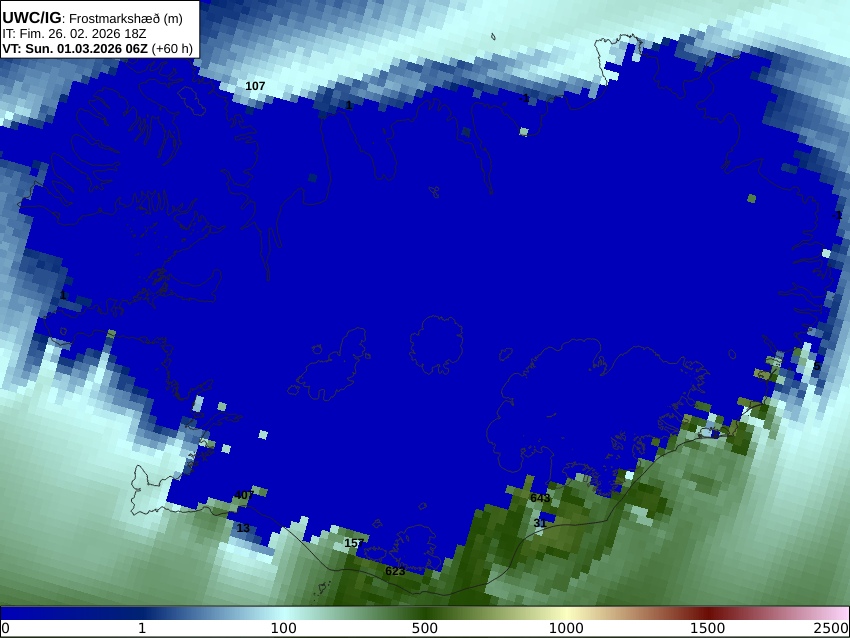Screen dimensions: 850x638
Task: Click the UWC/IG title label
Action: (31, 18)
